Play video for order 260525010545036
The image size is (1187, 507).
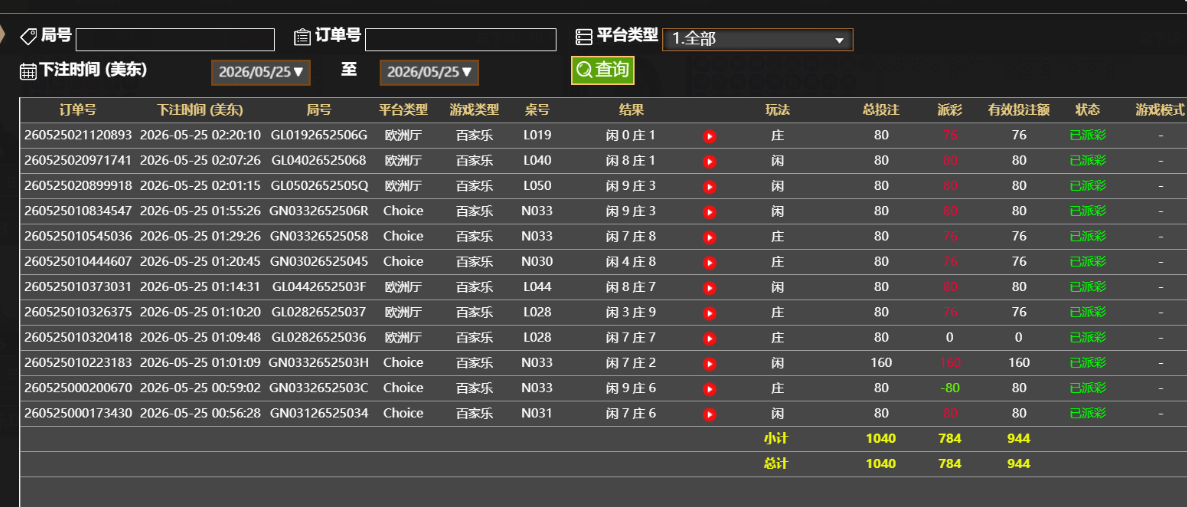tap(709, 238)
